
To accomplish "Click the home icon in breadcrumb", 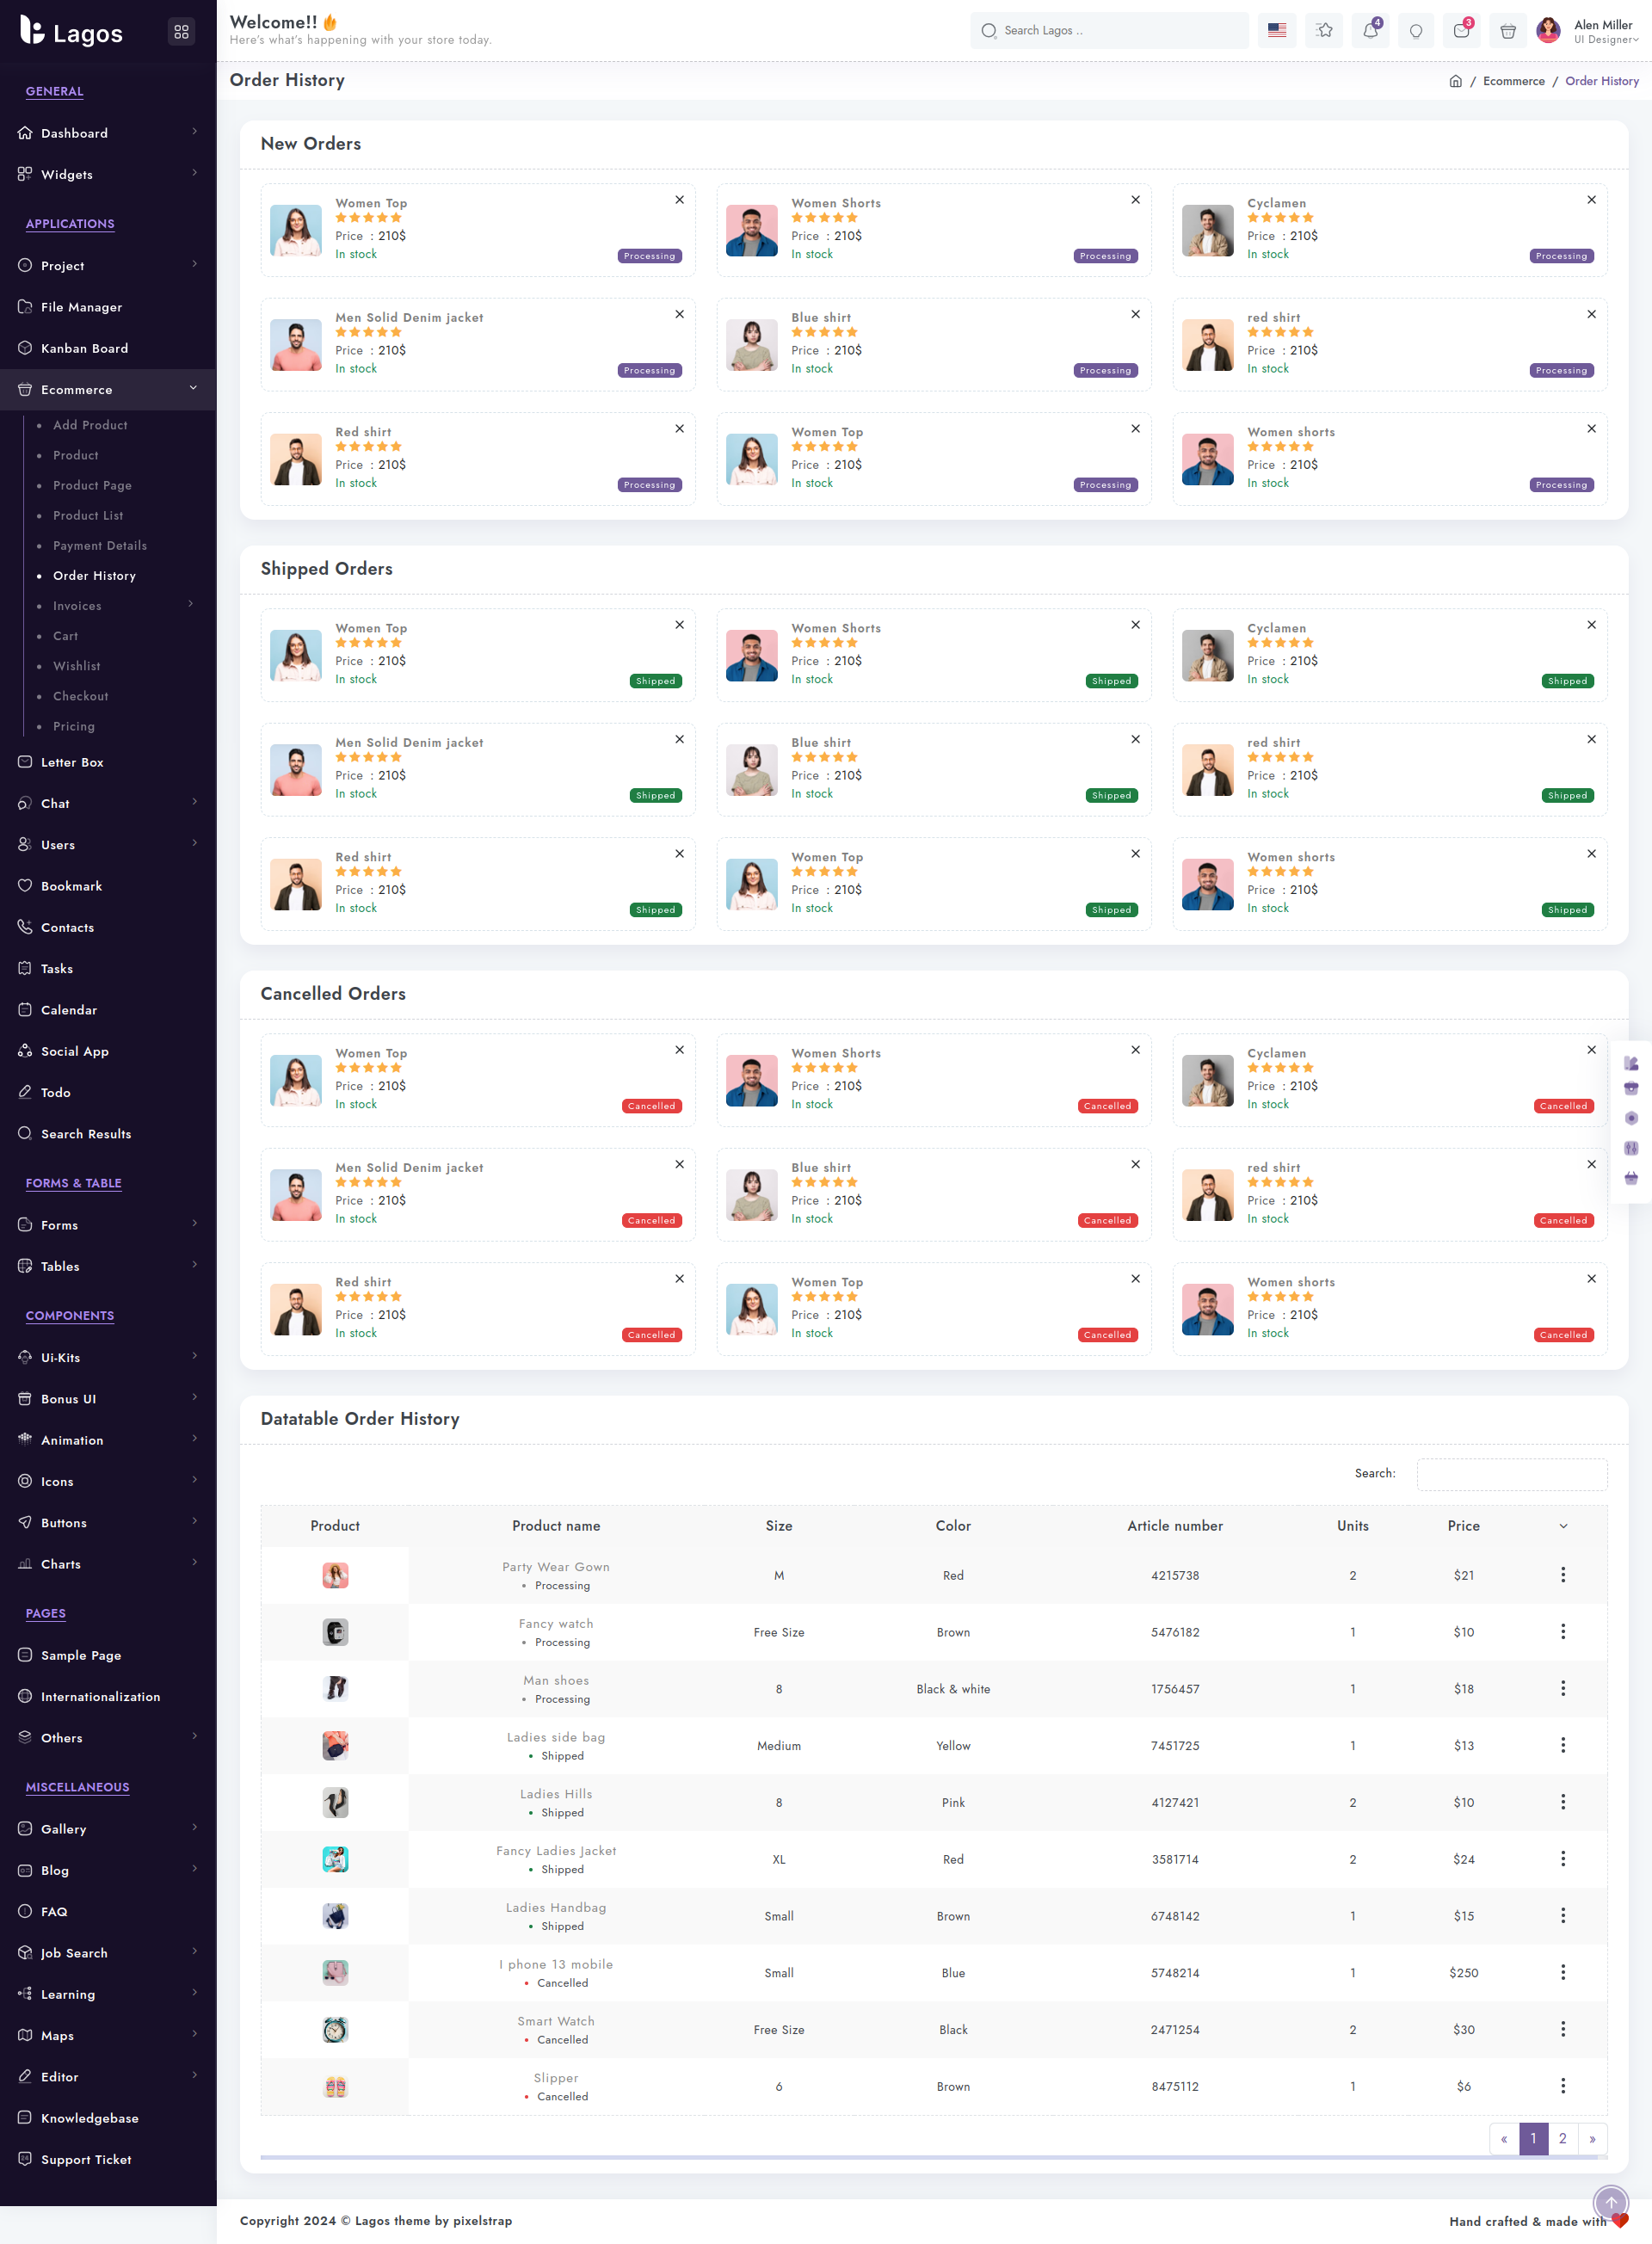I will point(1455,81).
